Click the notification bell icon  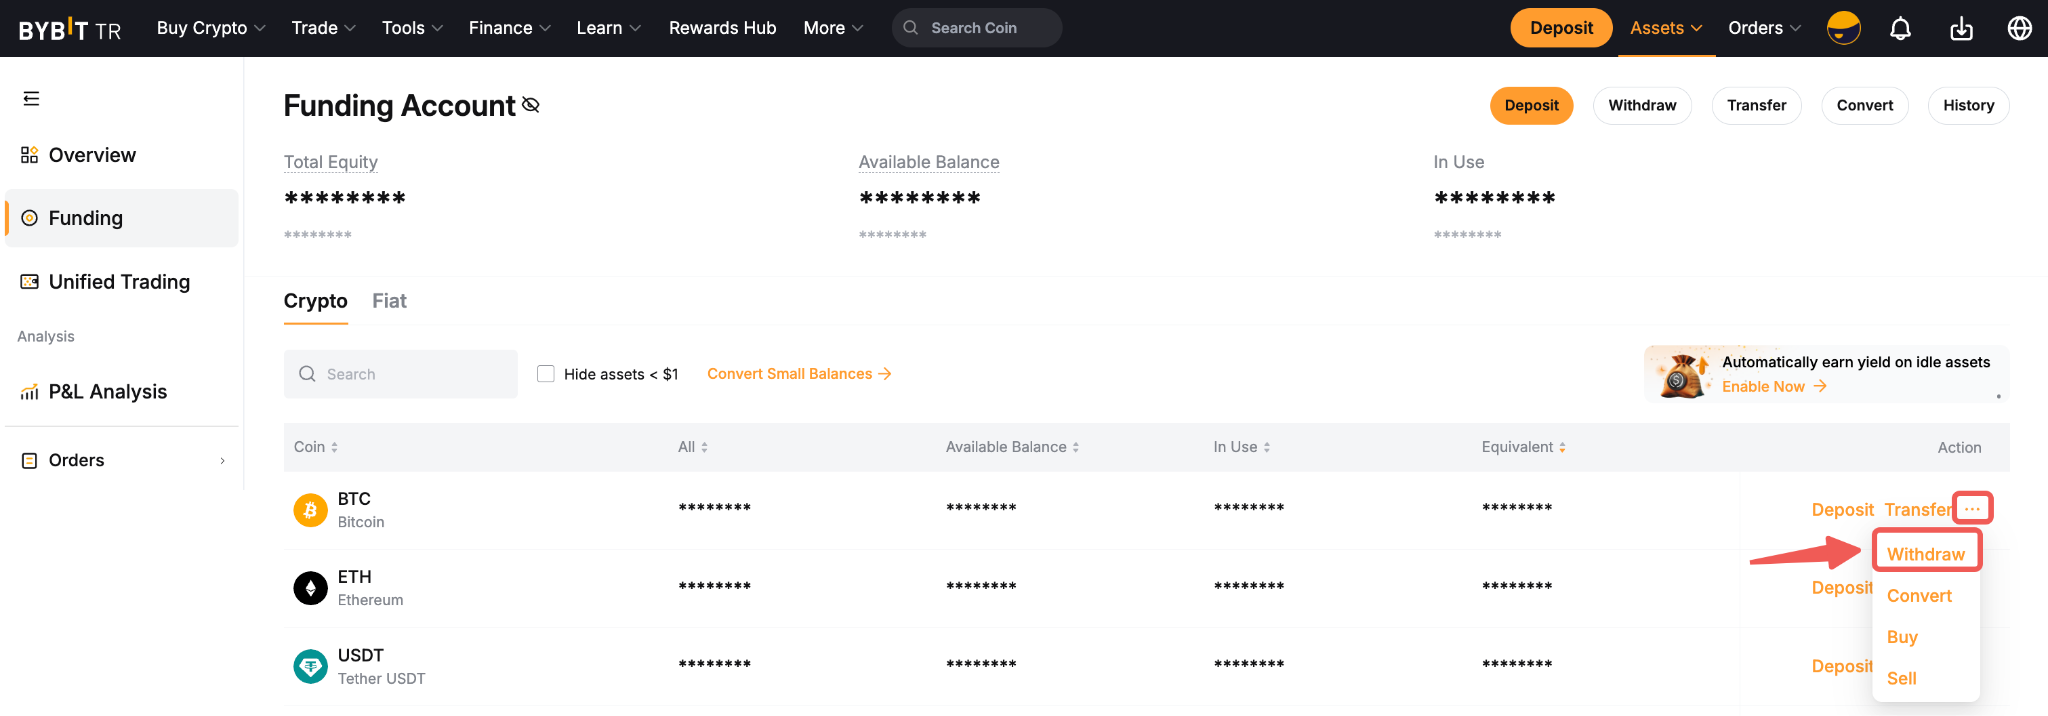click(1900, 28)
